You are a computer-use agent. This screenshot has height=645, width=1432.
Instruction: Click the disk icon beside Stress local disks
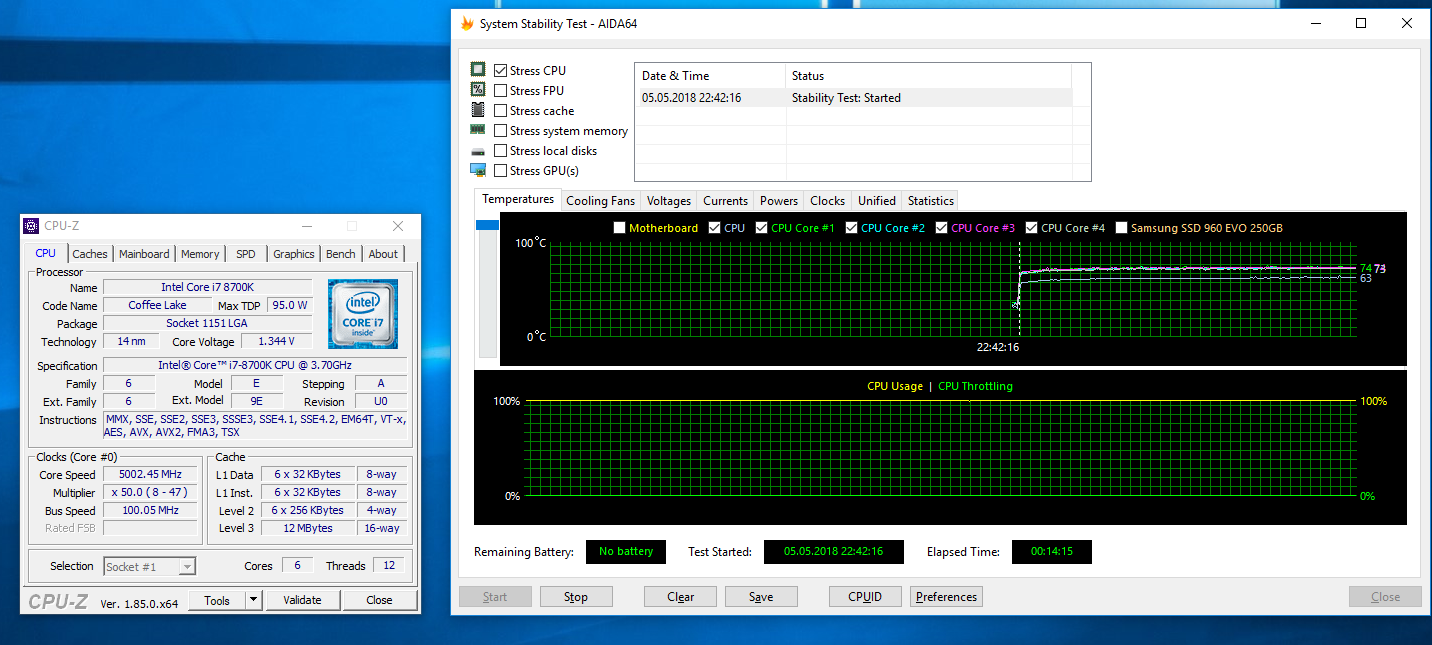coord(478,151)
